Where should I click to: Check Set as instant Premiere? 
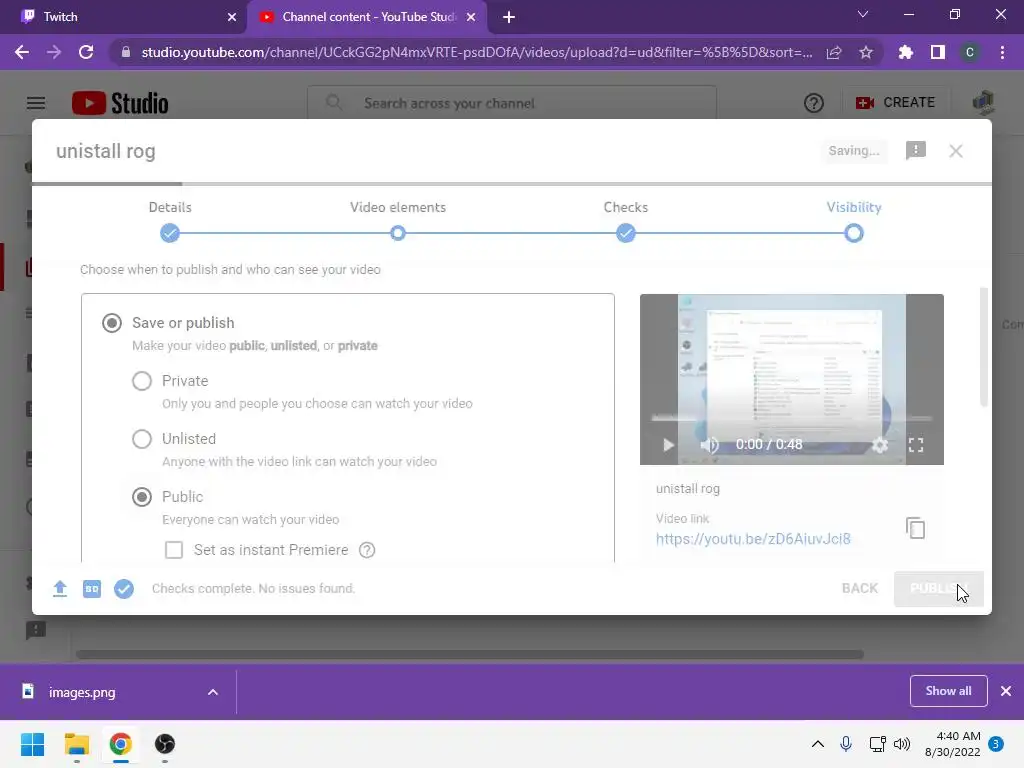(174, 550)
